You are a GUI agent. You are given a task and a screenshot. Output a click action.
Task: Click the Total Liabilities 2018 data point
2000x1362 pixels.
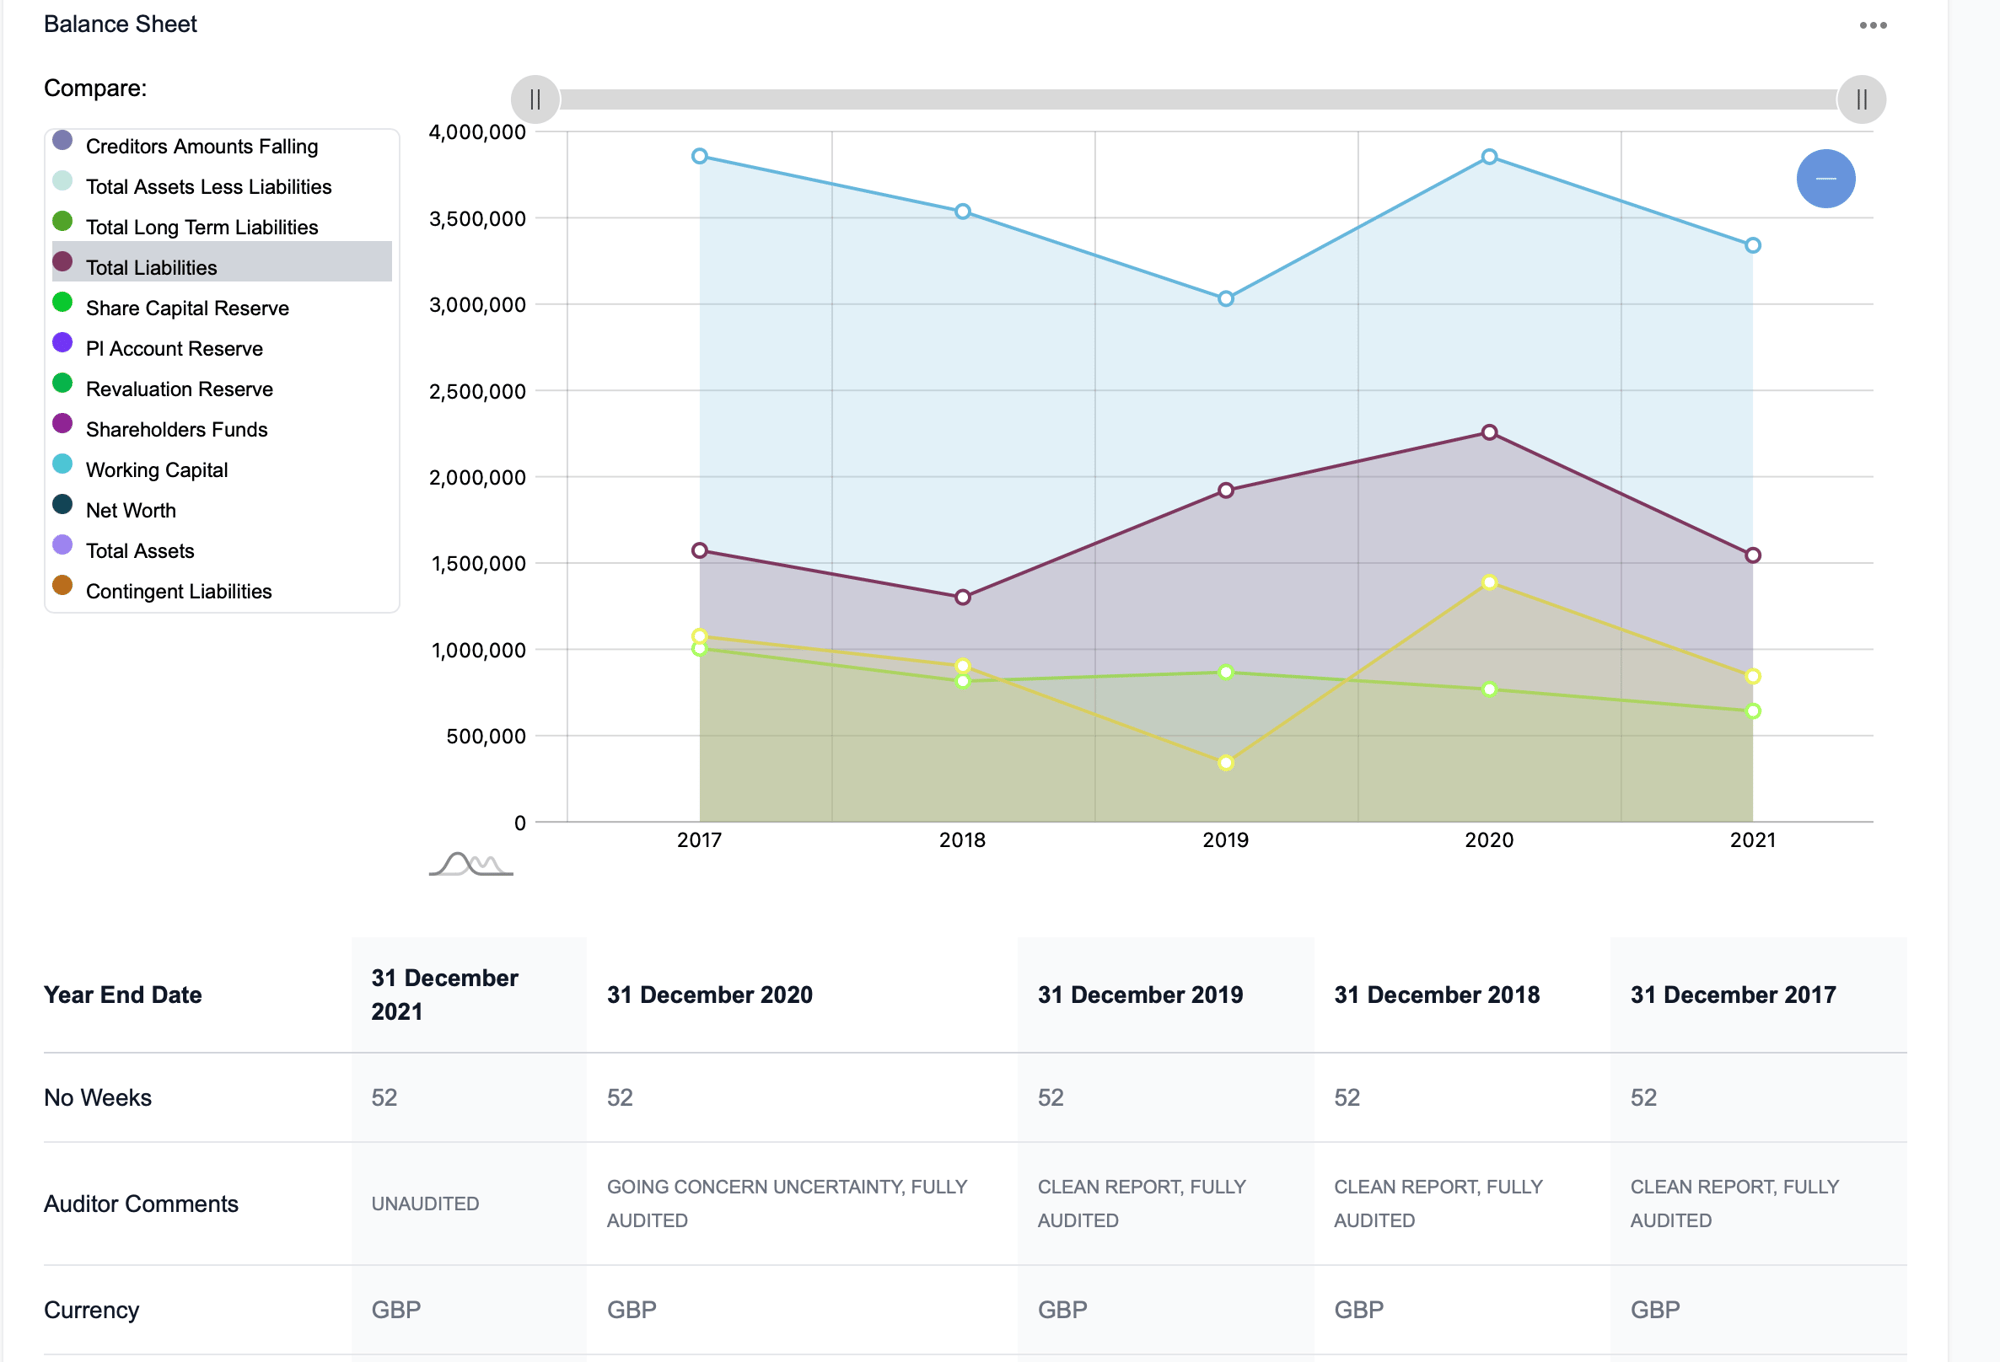click(x=963, y=597)
